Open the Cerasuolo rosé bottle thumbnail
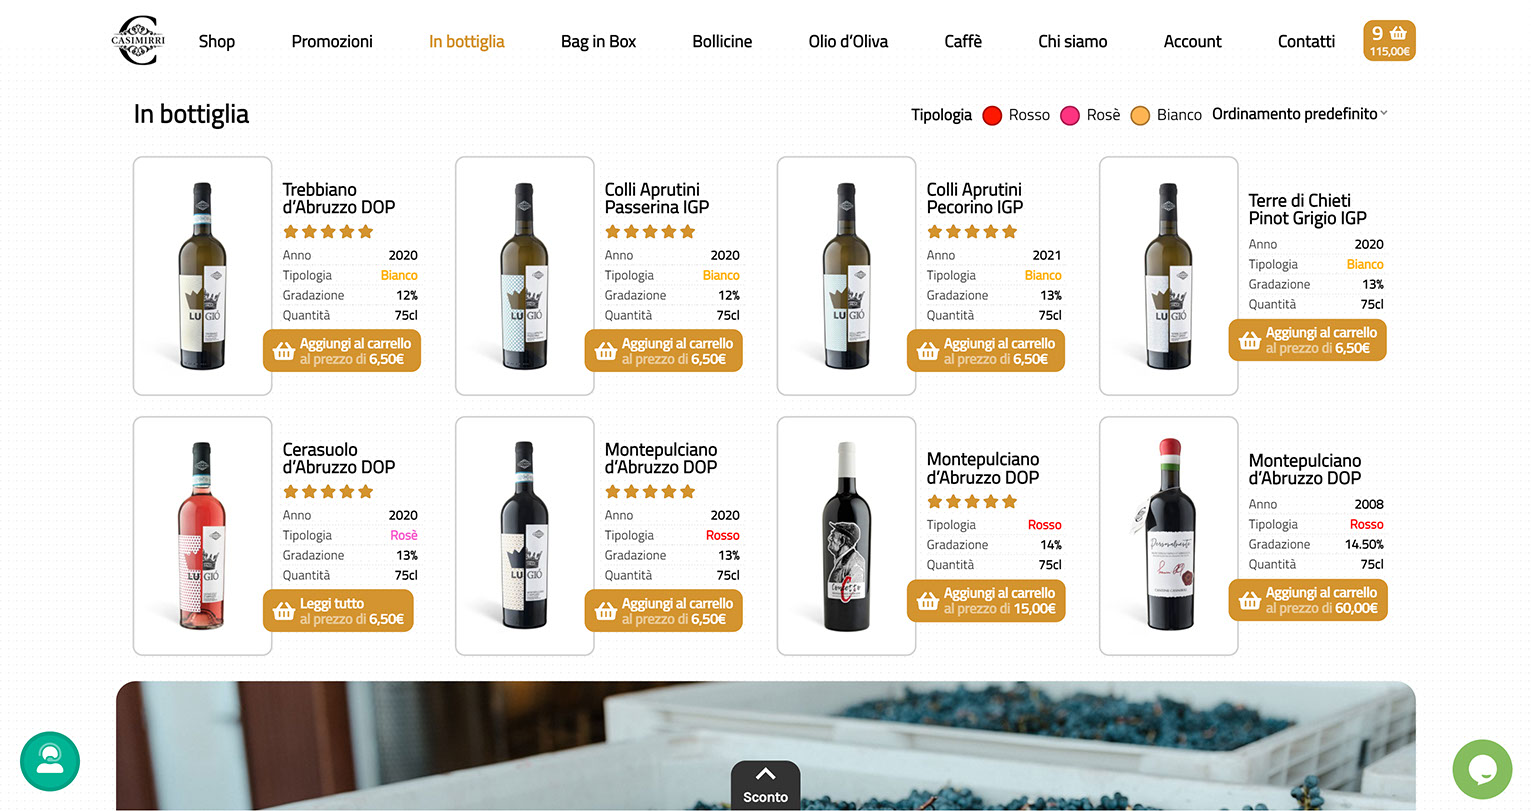This screenshot has height=811, width=1531. click(203, 536)
